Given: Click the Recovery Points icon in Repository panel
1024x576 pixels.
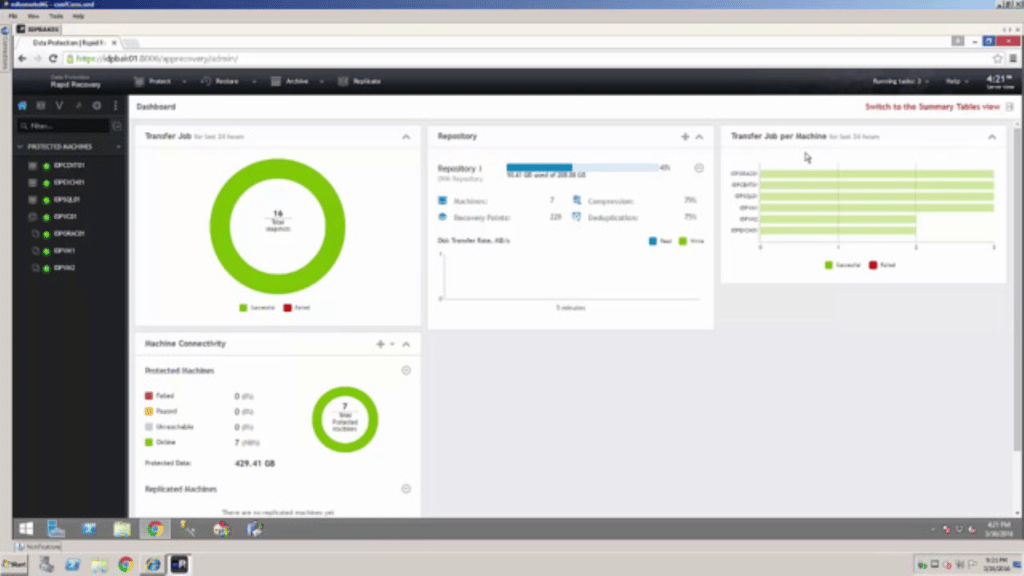Looking at the screenshot, I should 442,217.
